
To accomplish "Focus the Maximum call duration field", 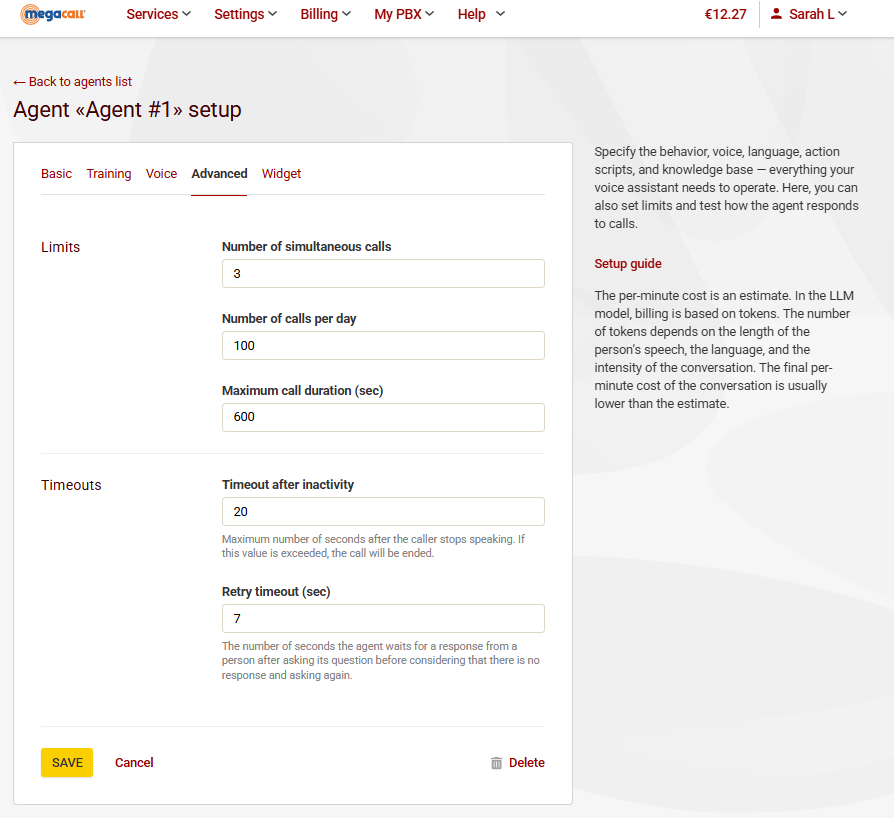I will [383, 417].
